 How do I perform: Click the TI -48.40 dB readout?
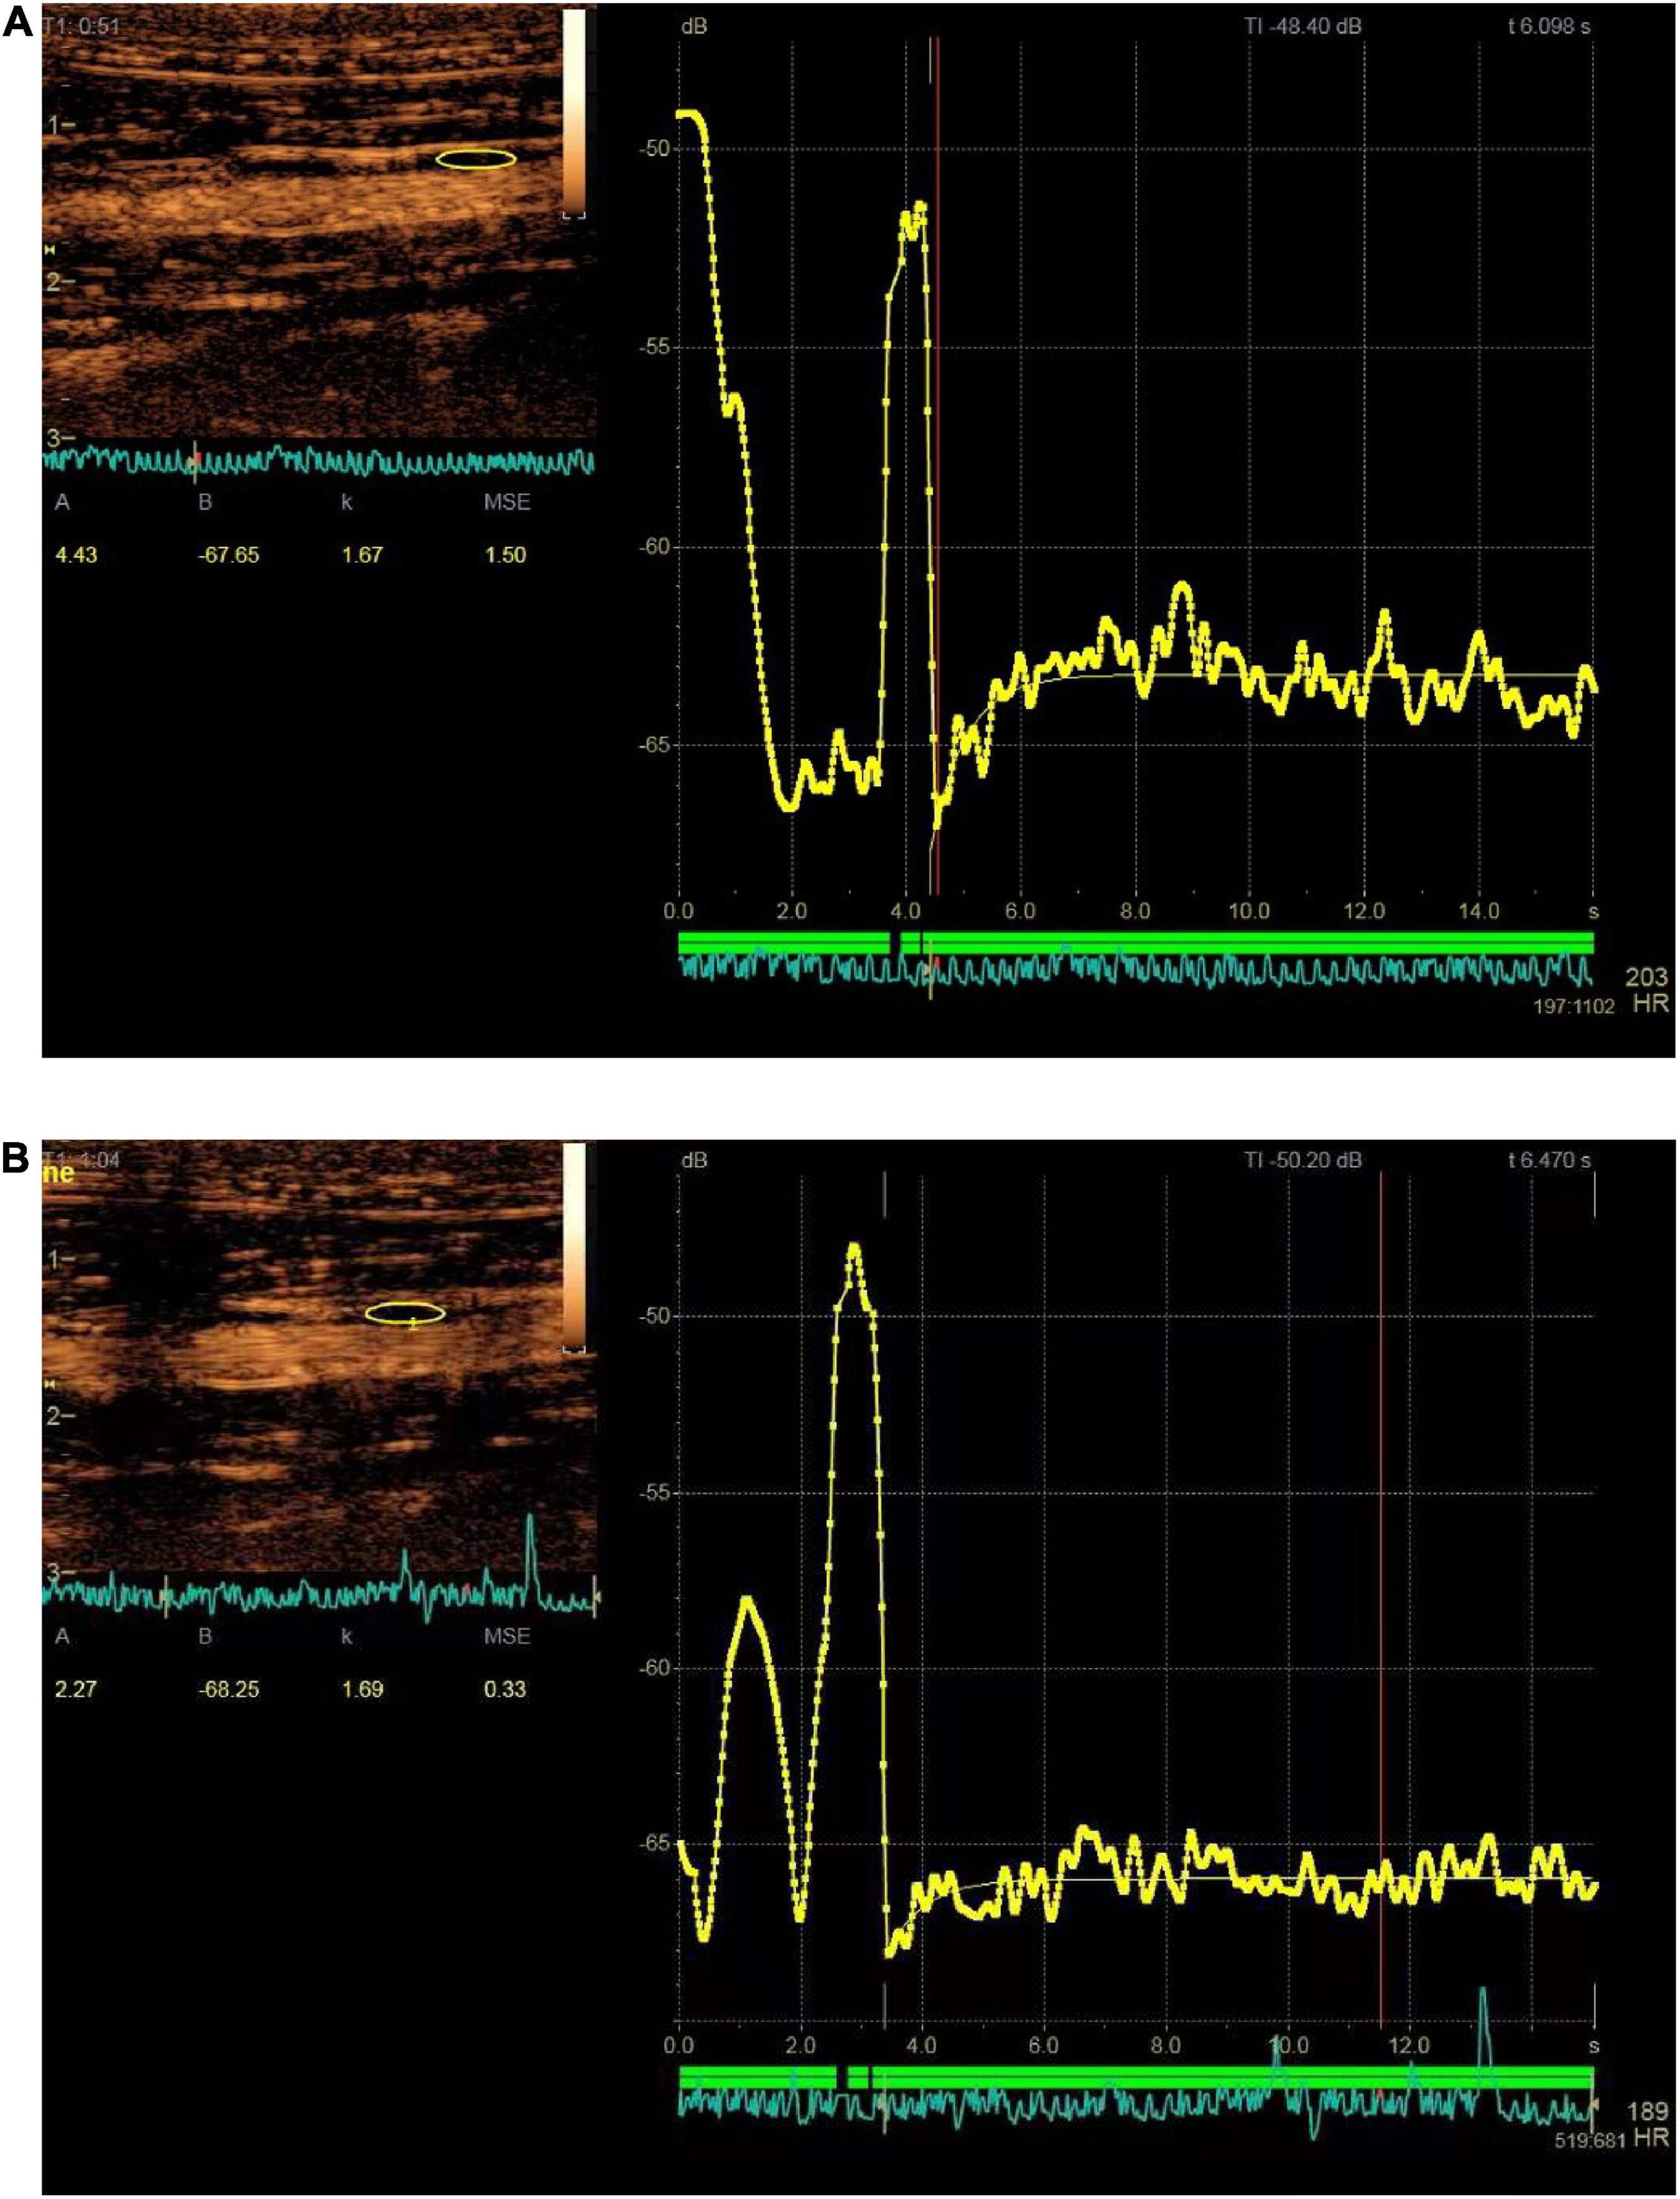(x=1302, y=26)
